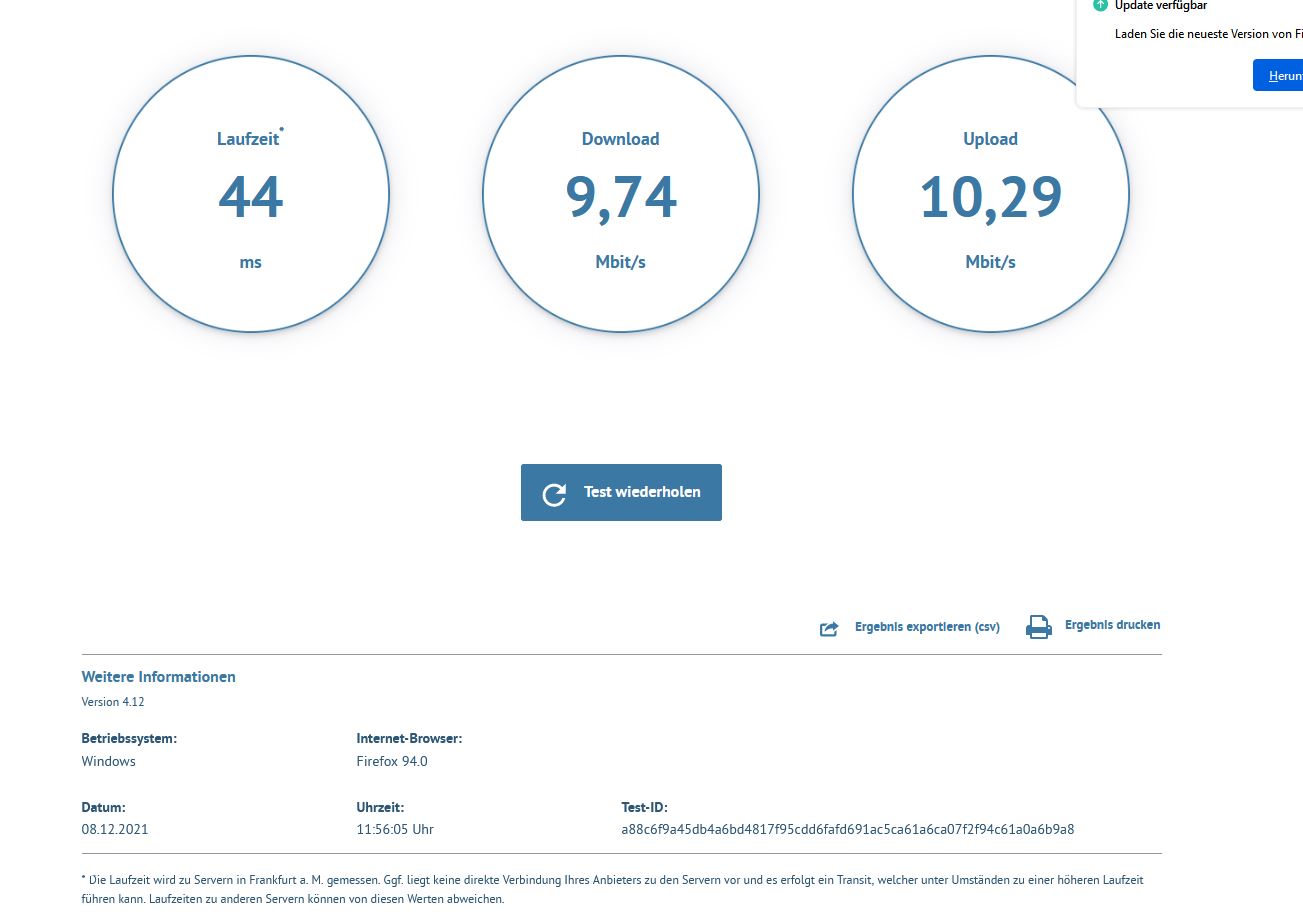Click the Laufzeit value 44
The width and height of the screenshot is (1303, 923).
click(x=250, y=197)
